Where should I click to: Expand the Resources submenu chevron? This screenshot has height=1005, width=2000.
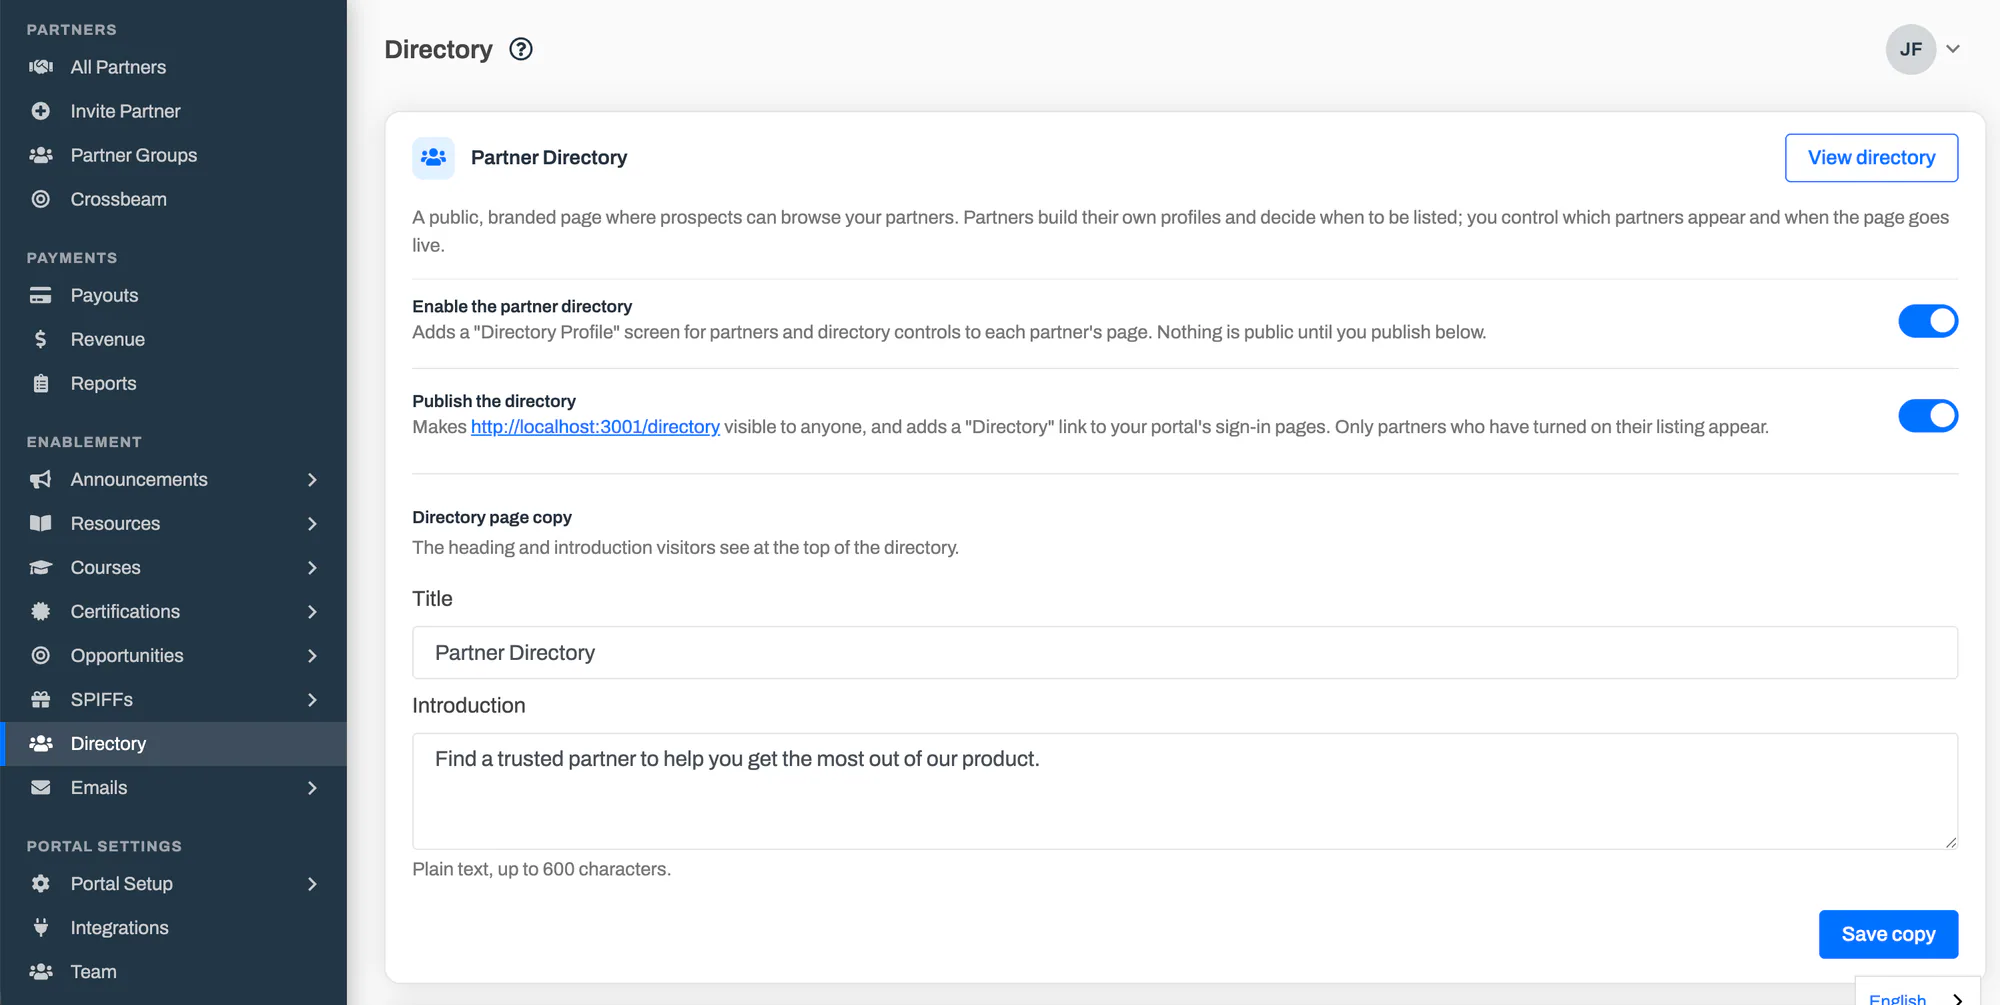click(312, 523)
